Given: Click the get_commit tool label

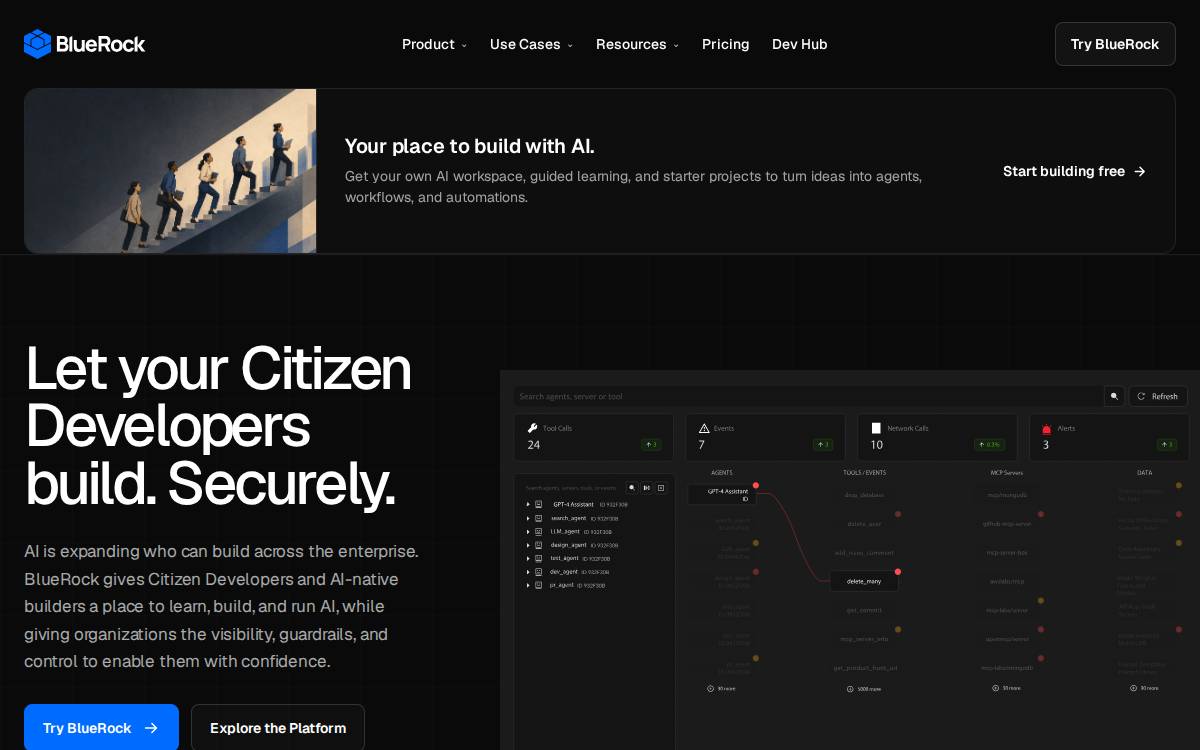Looking at the screenshot, I should pyautogui.click(x=864, y=610).
